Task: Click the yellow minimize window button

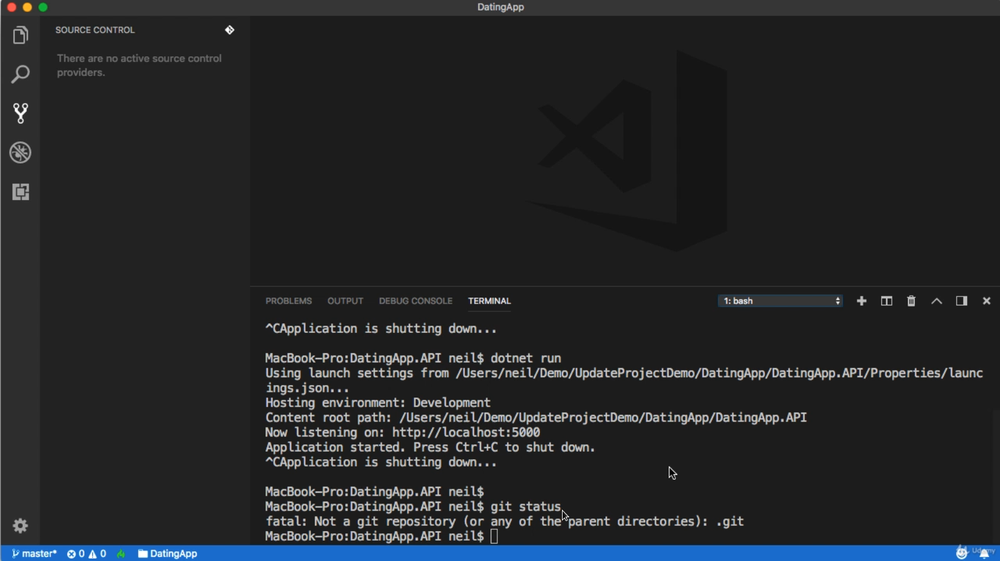Action: (x=27, y=7)
